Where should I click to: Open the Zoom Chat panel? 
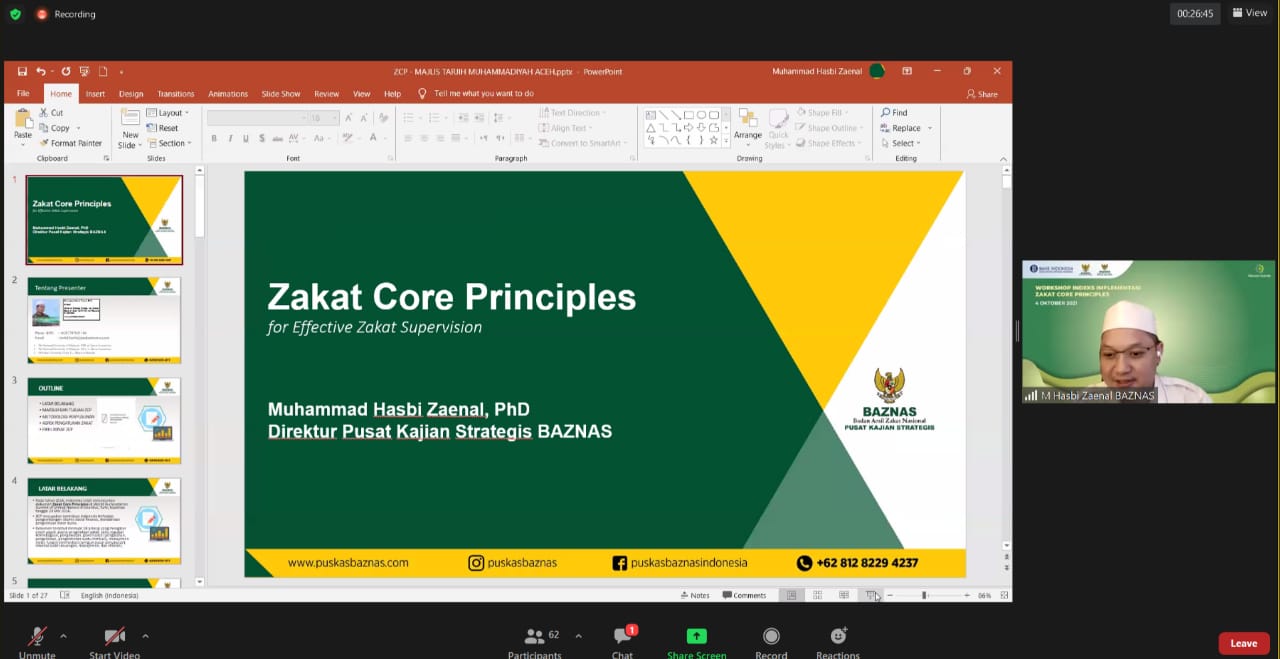(x=623, y=637)
